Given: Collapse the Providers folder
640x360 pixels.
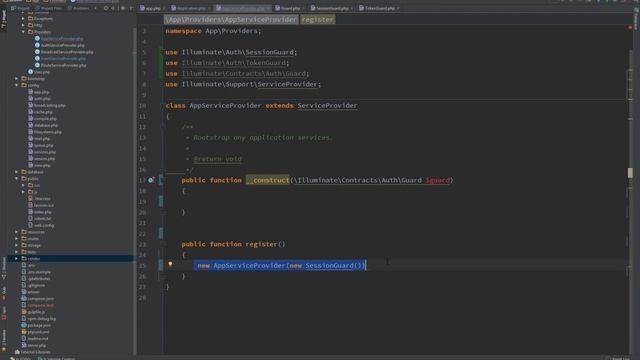Looking at the screenshot, I should [x=23, y=32].
